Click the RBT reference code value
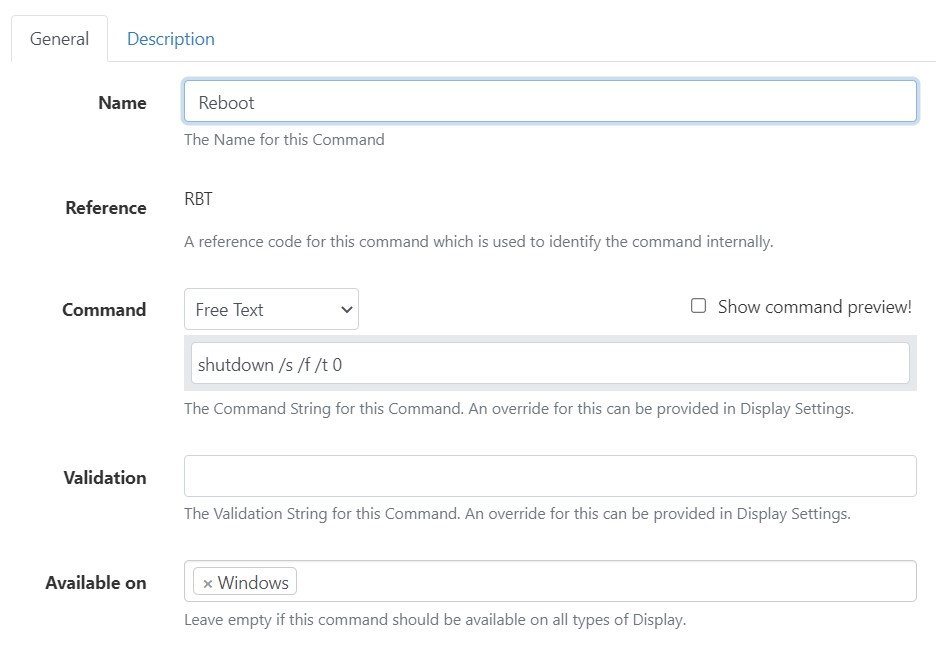Screen dimensions: 952x661 (199, 199)
